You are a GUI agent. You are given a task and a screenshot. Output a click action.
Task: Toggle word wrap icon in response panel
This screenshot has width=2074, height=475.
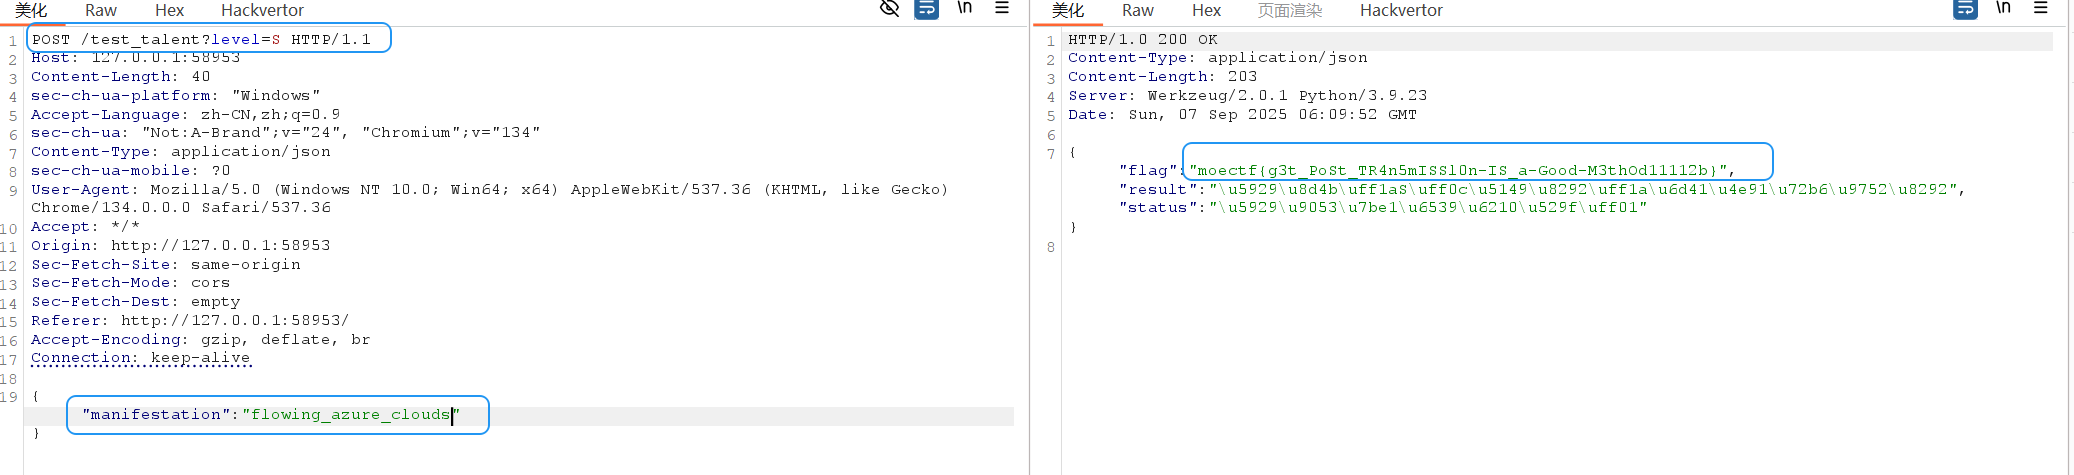(1965, 9)
